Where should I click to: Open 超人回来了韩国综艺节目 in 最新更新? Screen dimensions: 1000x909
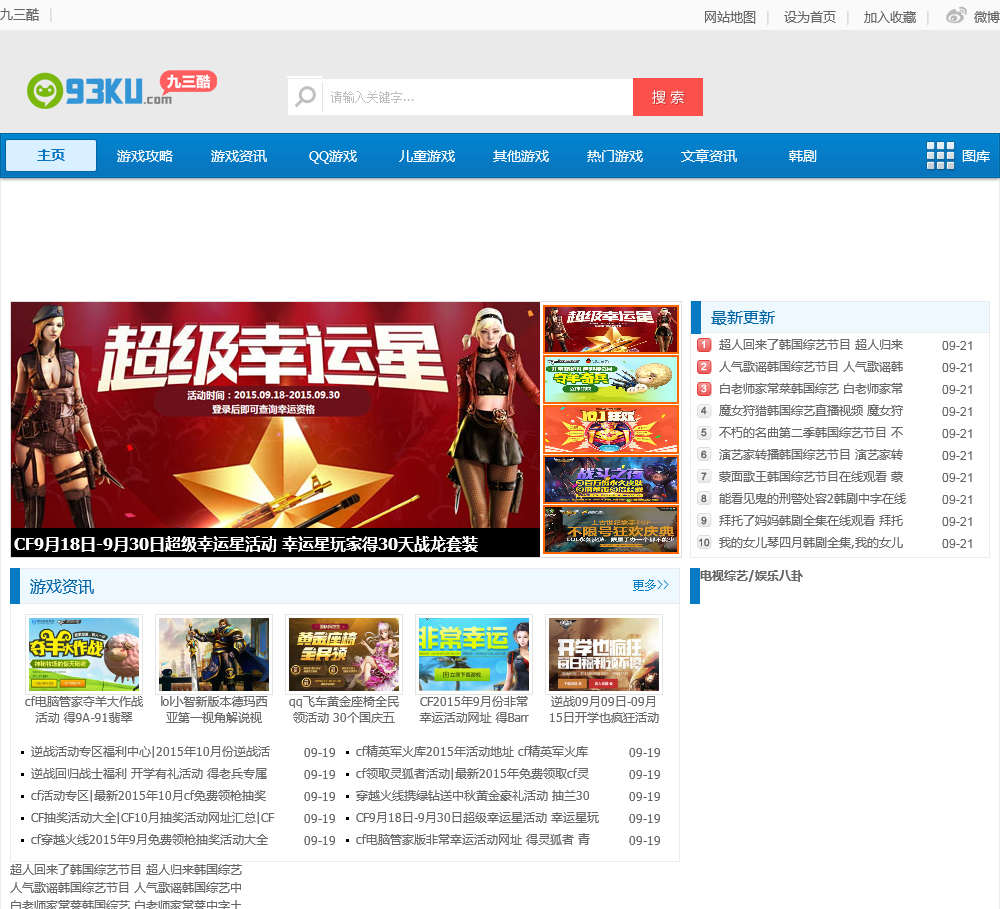point(811,345)
